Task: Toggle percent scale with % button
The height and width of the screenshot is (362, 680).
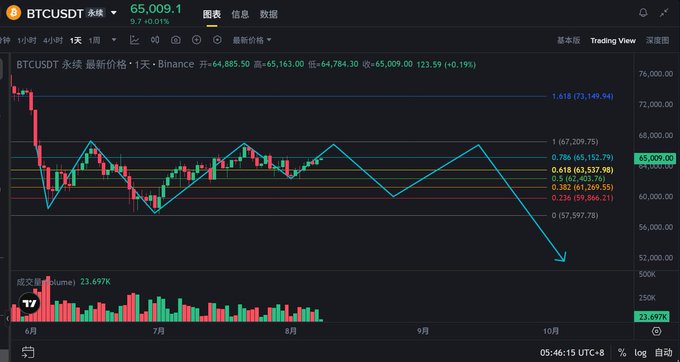Action: pos(622,352)
